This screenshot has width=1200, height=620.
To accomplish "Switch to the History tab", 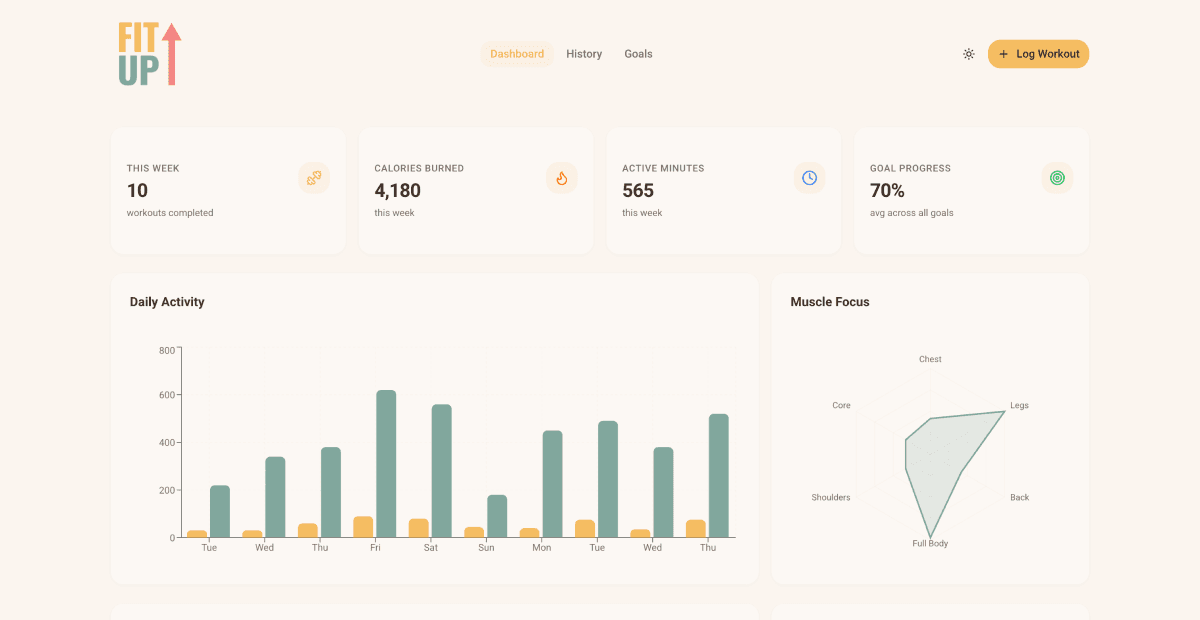I will click(x=584, y=54).
